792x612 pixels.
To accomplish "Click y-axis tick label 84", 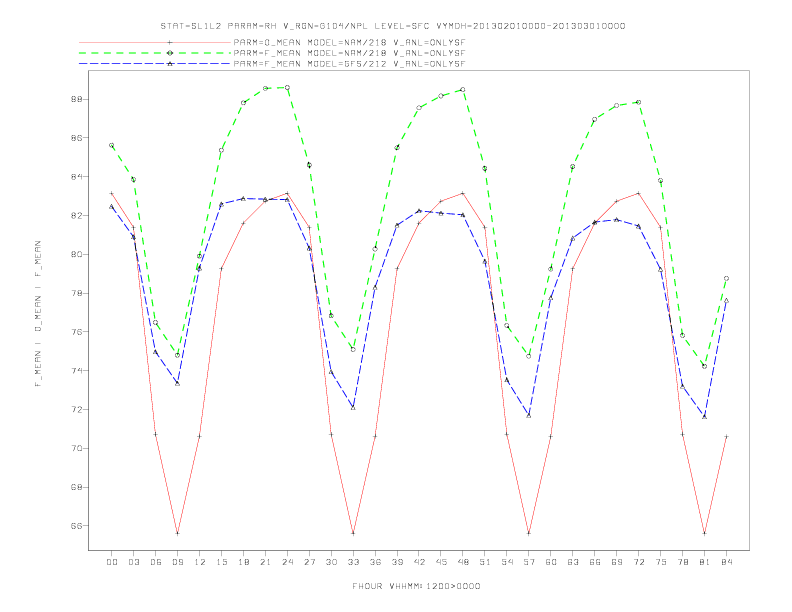I will click(77, 177).
